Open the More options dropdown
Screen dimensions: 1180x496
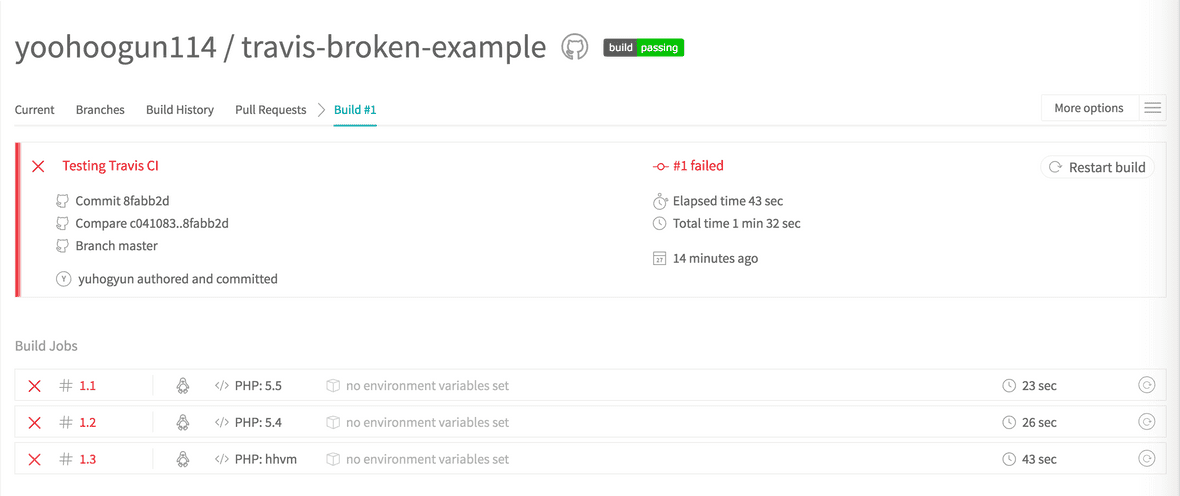[x=1088, y=108]
